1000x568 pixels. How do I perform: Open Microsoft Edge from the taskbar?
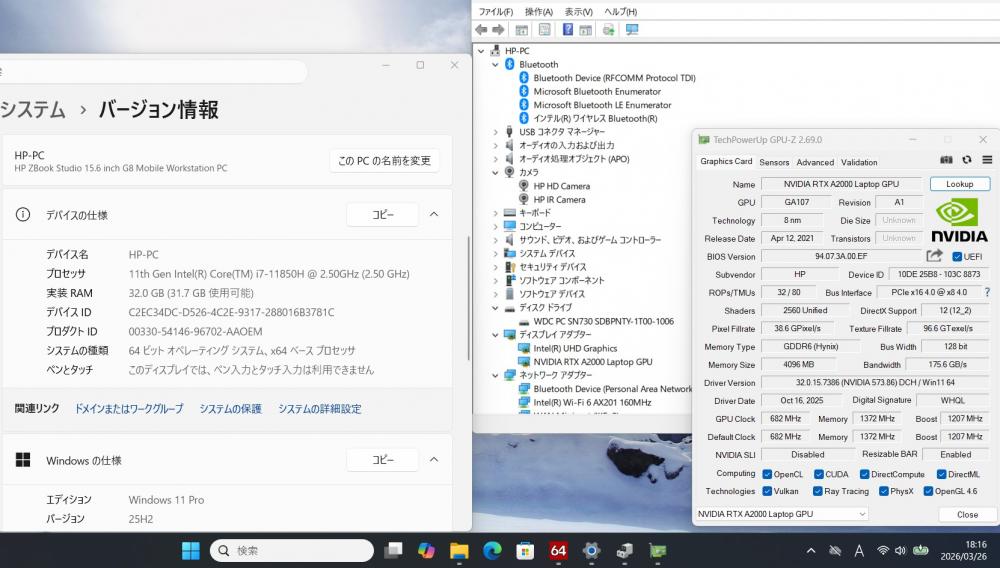(x=492, y=550)
